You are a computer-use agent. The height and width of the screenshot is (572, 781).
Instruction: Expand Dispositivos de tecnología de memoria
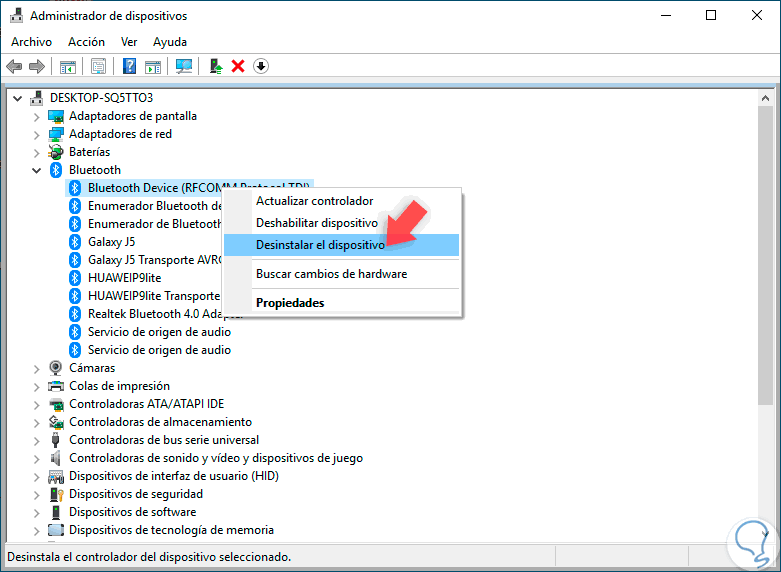[x=36, y=531]
